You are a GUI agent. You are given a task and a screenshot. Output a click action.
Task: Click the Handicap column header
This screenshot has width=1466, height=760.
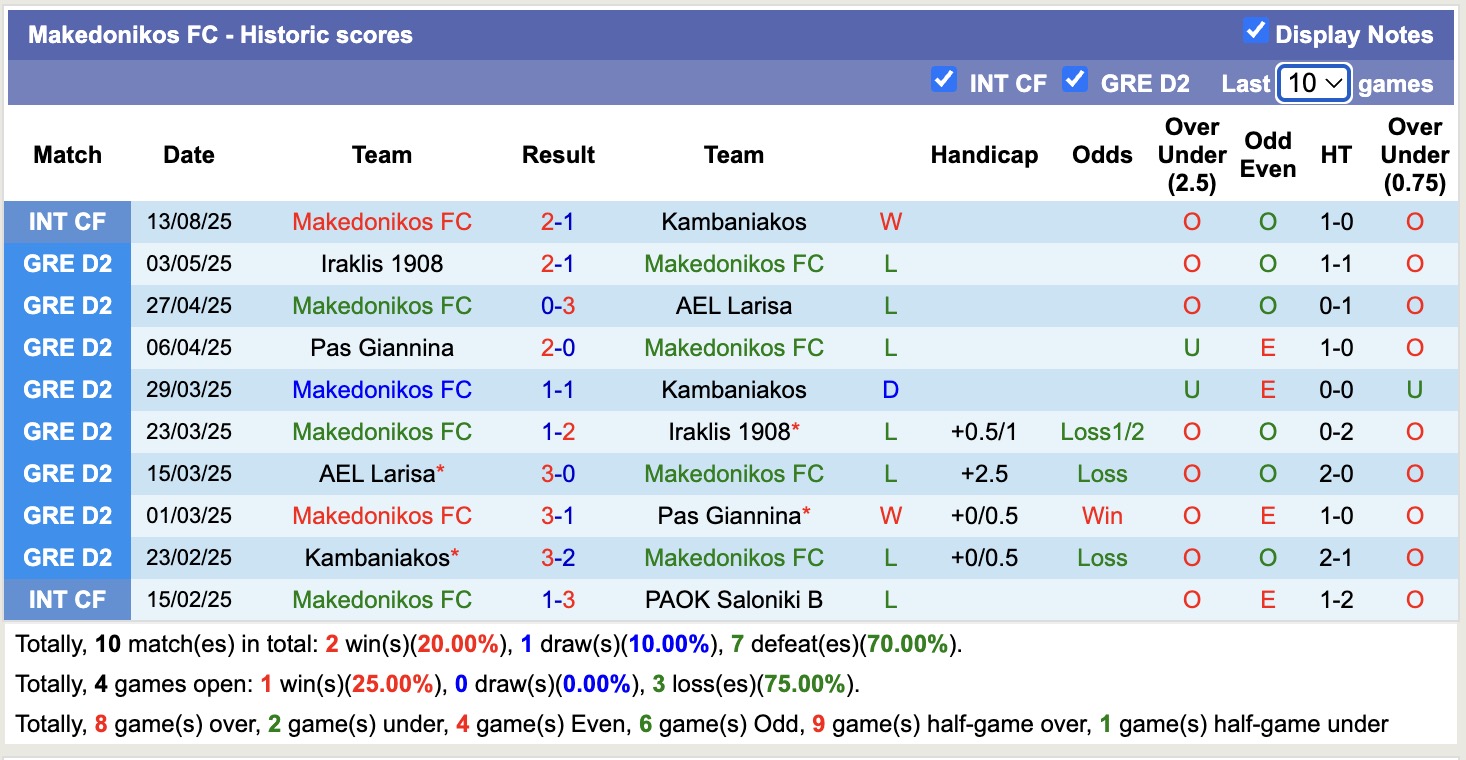pyautogui.click(x=984, y=155)
